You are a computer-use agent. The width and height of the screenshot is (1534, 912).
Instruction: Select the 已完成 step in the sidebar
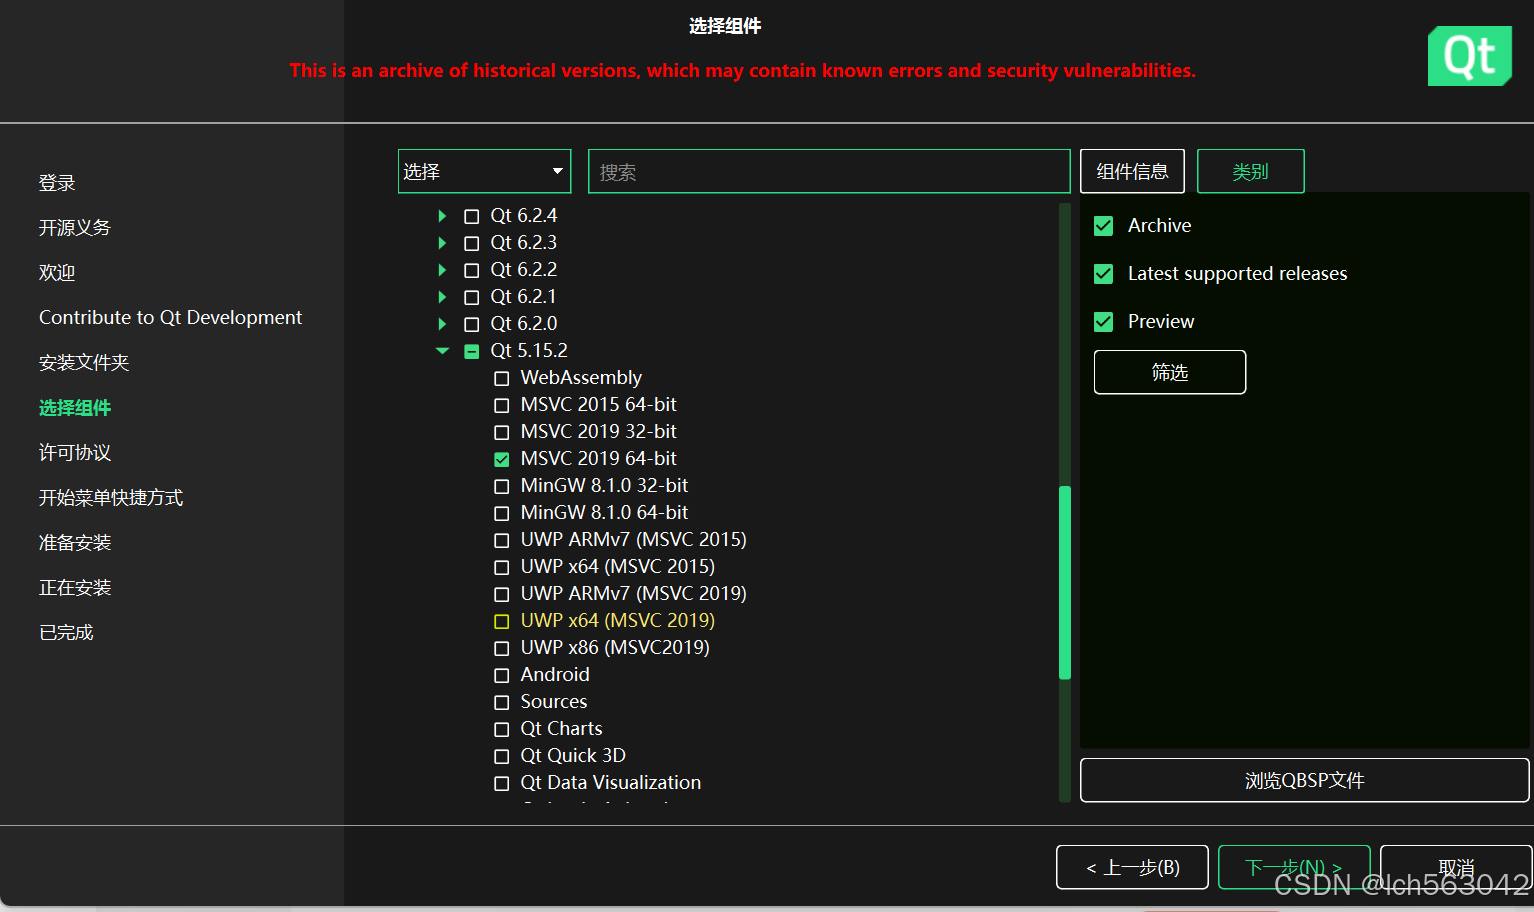tap(66, 633)
